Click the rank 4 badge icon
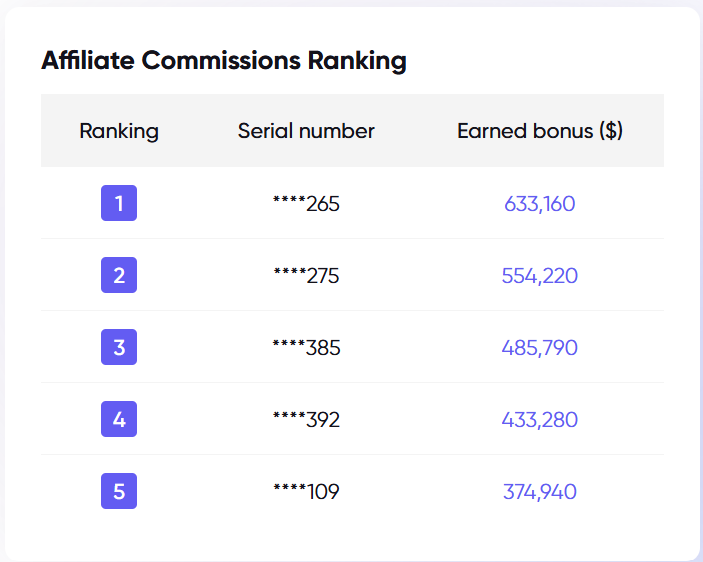 click(119, 420)
